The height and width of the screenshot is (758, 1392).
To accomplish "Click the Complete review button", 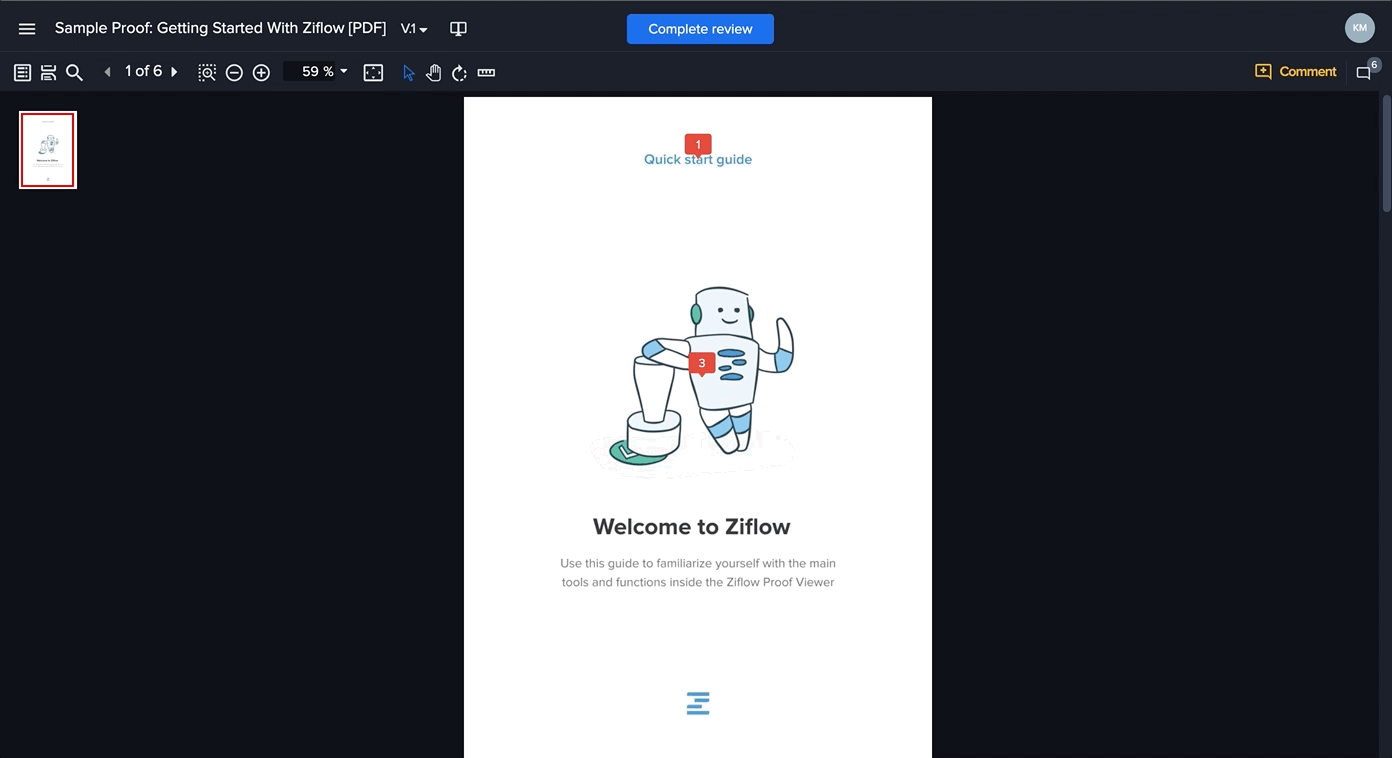I will tap(700, 29).
